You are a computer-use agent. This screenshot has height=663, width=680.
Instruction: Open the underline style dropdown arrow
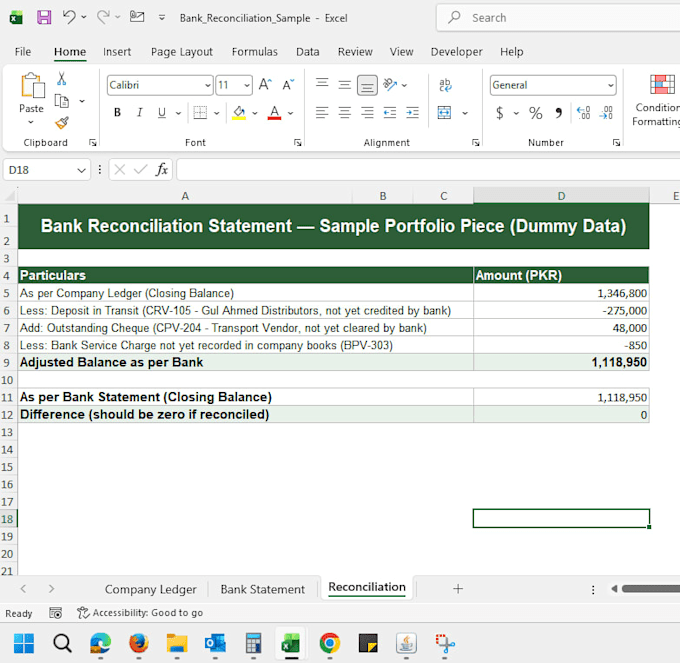178,113
